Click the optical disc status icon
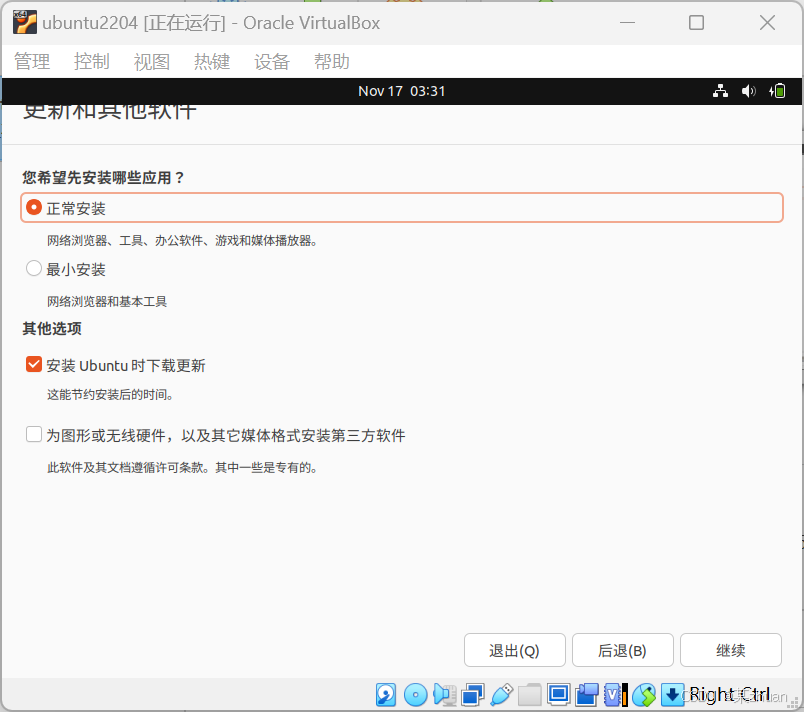Screen dimensions: 804x712 [x=415, y=695]
